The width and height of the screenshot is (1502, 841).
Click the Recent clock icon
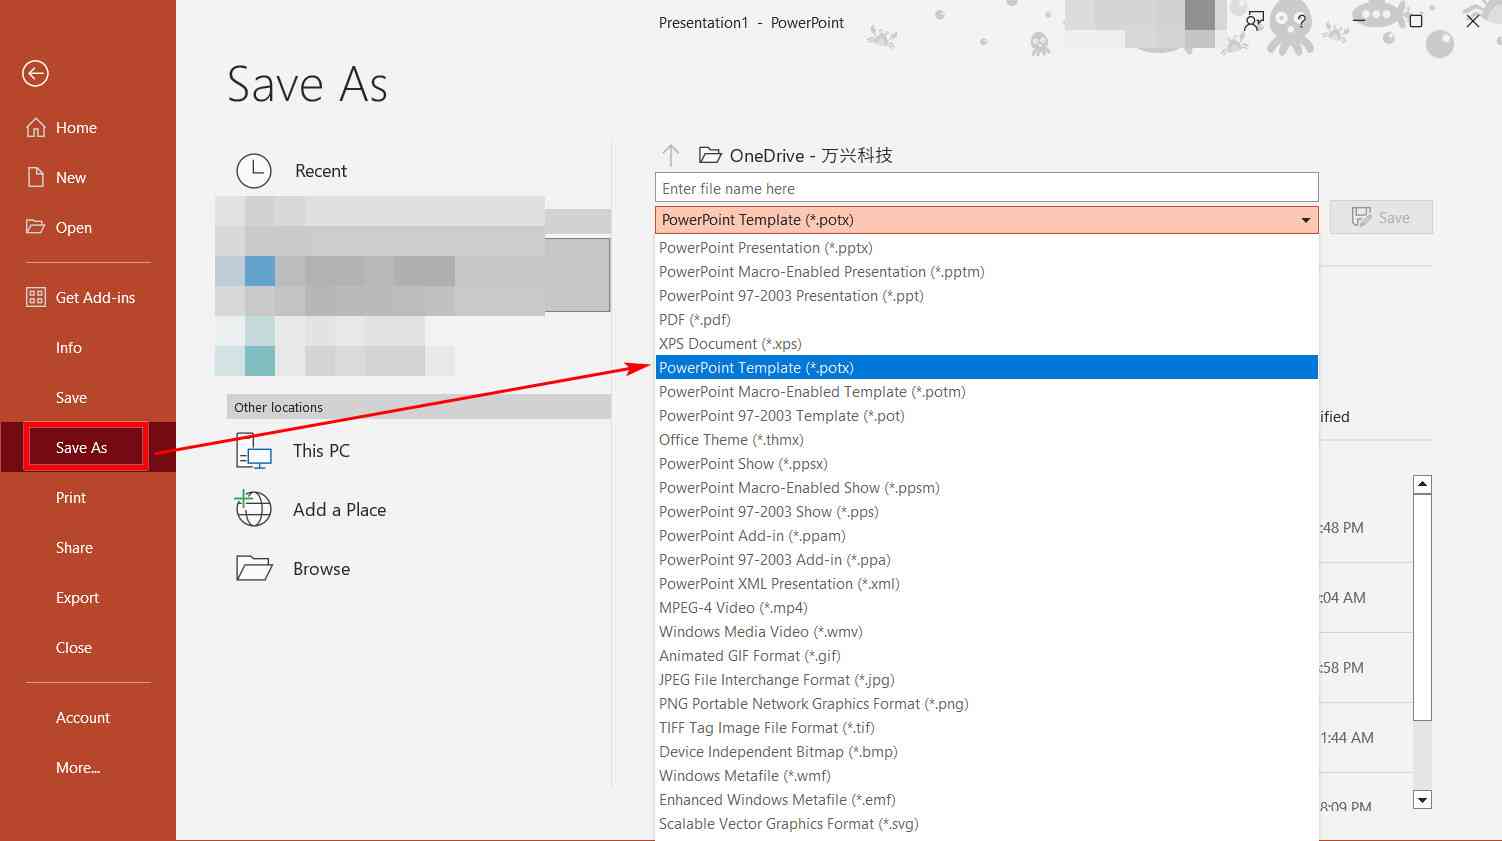point(254,171)
